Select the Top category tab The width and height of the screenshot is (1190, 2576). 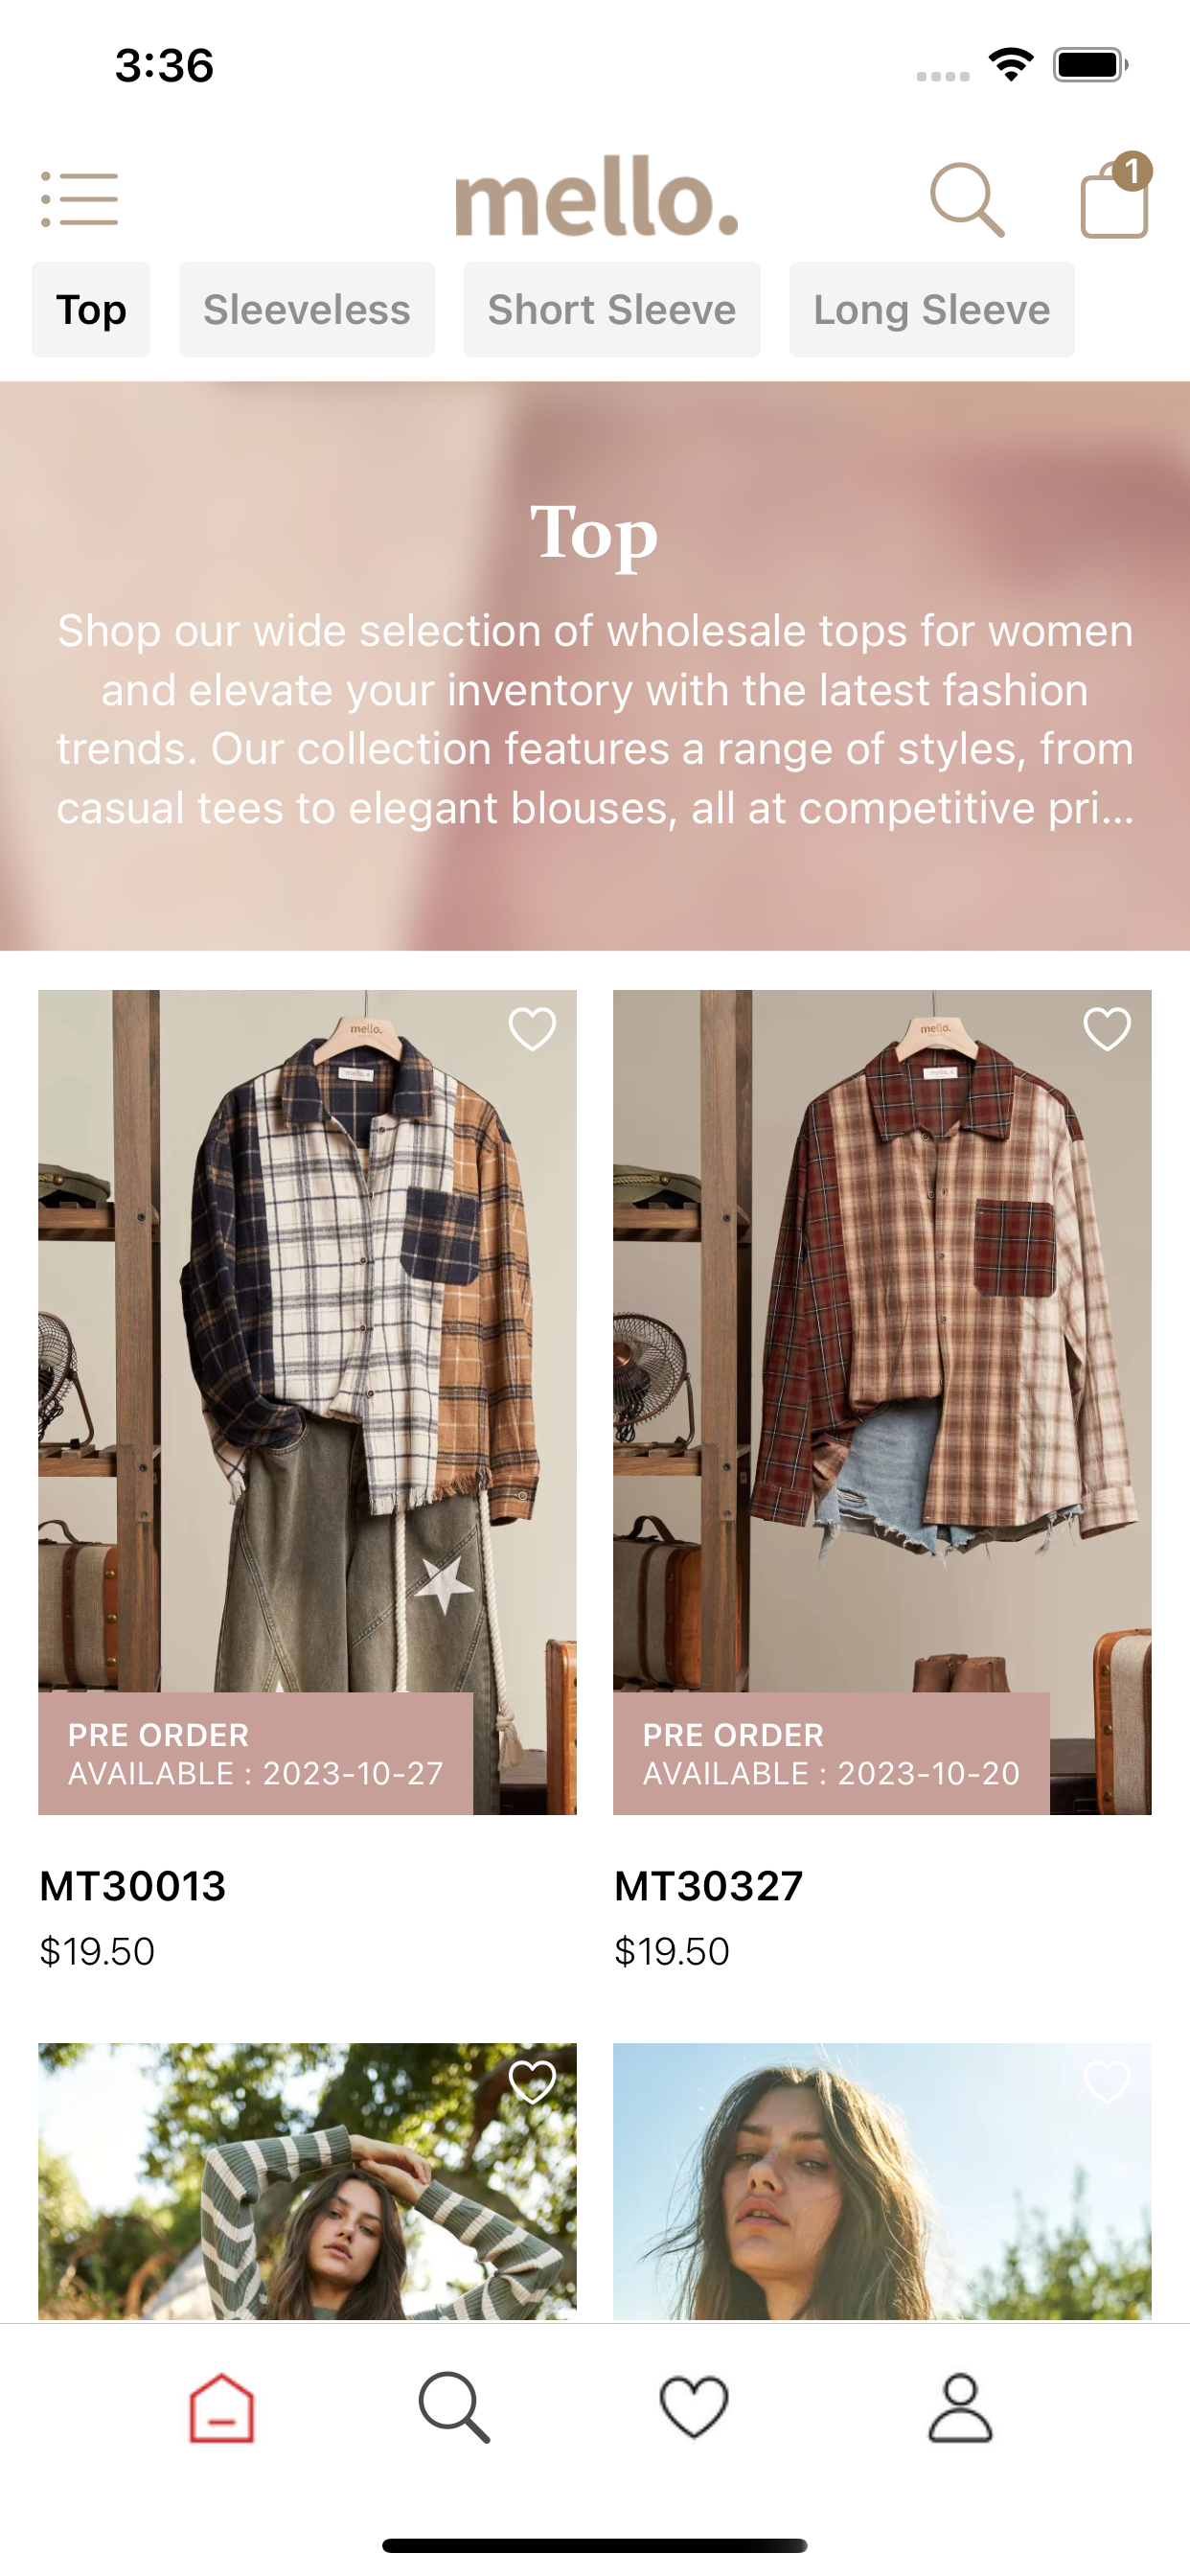(x=91, y=310)
